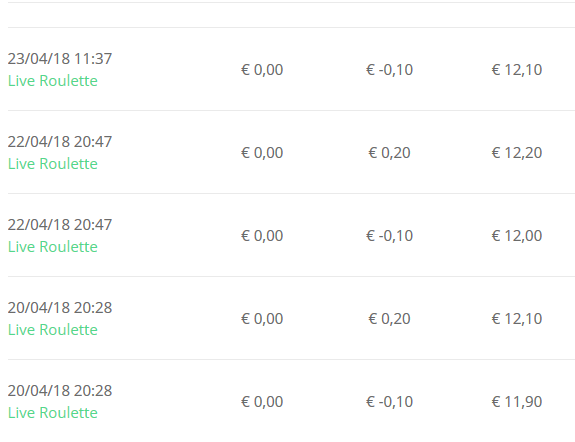The width and height of the screenshot is (575, 442).
Task: Open Live Roulette link under 23/04/18 11:37
Action: pyautogui.click(x=53, y=81)
